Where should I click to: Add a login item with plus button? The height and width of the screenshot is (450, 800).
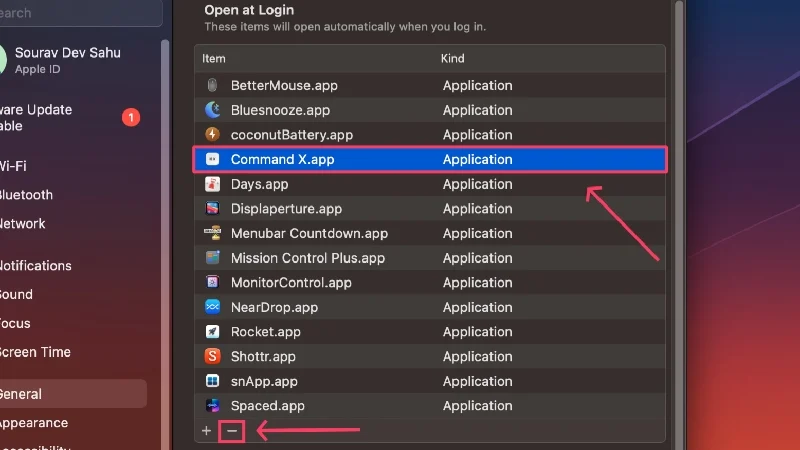point(207,431)
